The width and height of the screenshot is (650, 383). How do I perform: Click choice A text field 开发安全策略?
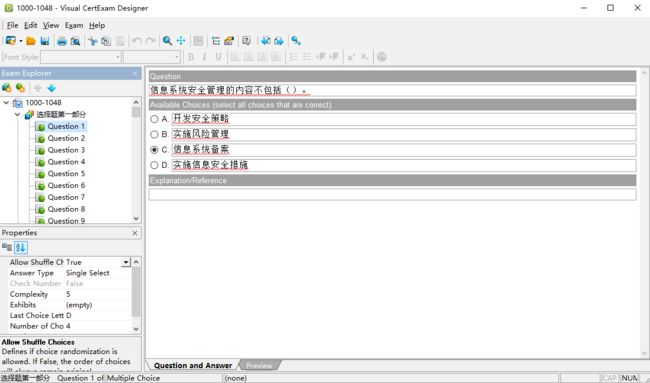[x=404, y=119]
